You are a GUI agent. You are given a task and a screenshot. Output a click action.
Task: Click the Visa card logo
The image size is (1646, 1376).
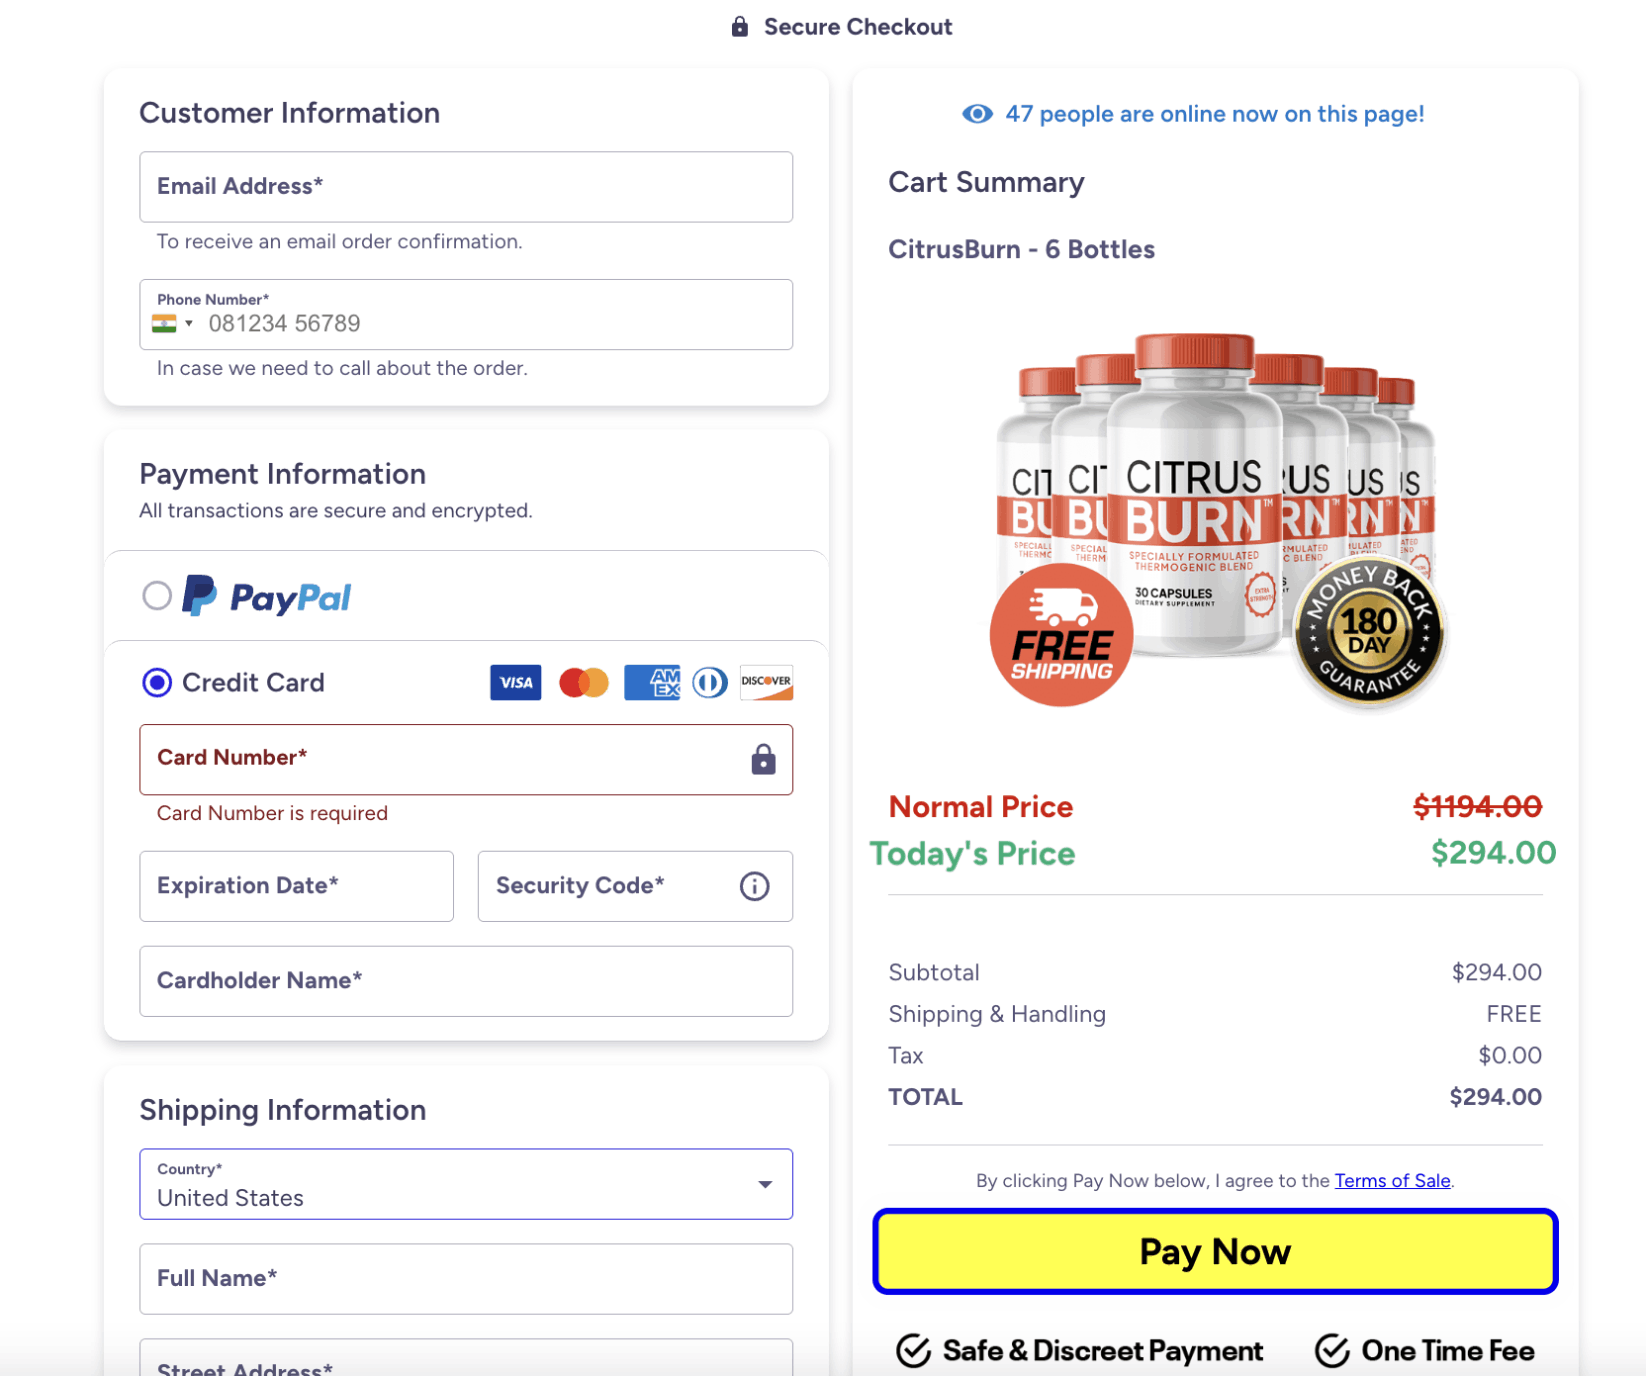pos(515,682)
